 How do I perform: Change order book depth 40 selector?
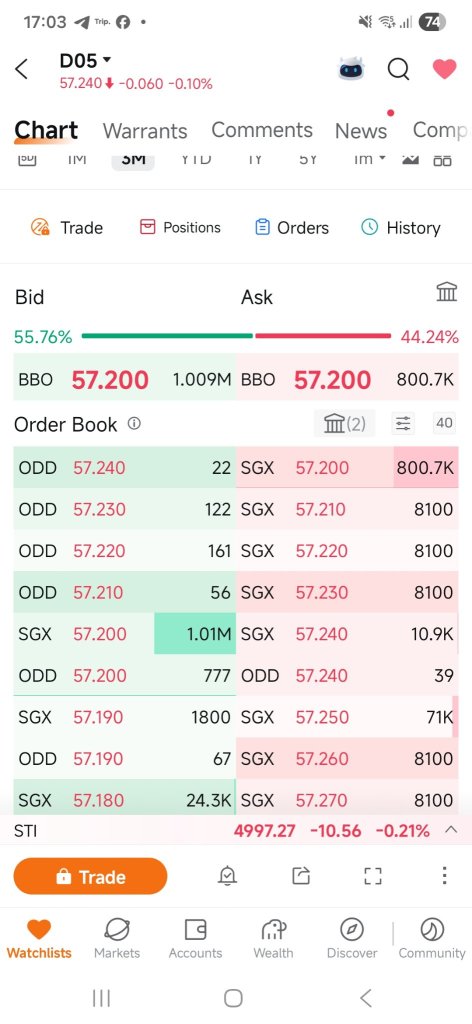pyautogui.click(x=445, y=423)
